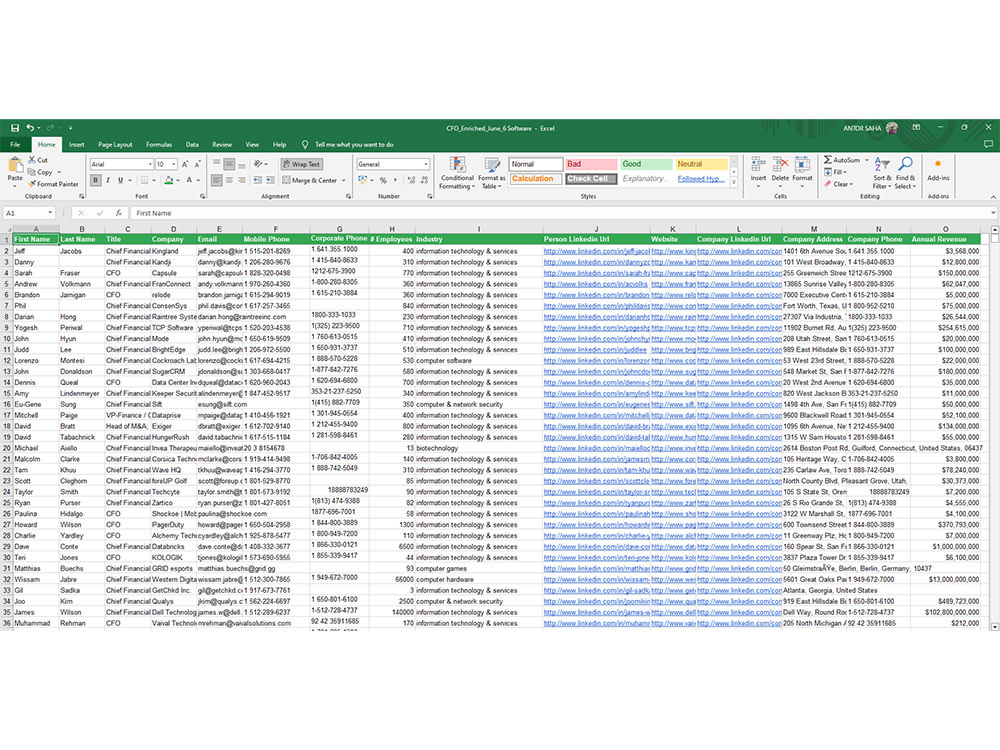Apply the Comma Style number format
The width and height of the screenshot is (1000, 750).
(x=395, y=180)
